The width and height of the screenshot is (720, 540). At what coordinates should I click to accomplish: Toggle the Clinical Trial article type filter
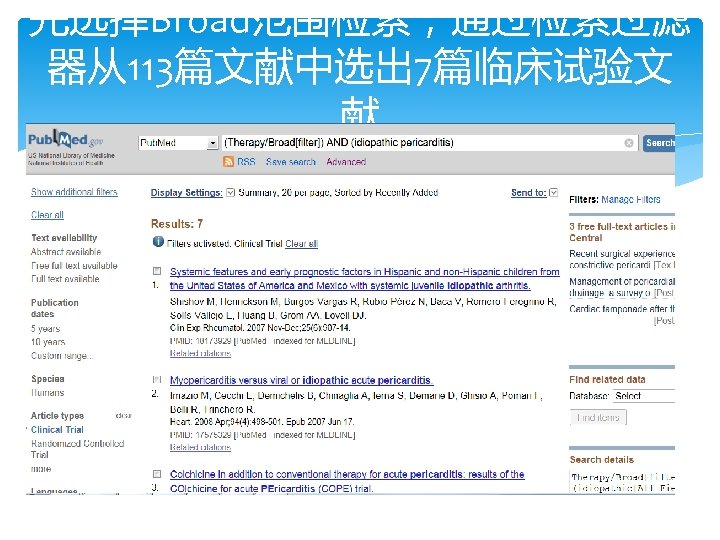[x=57, y=430]
